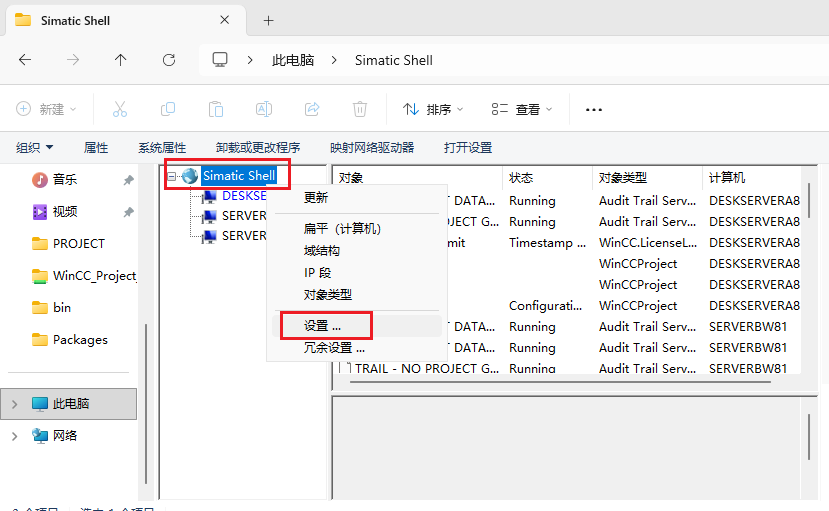Open the 查看 view dropdown

click(x=522, y=109)
